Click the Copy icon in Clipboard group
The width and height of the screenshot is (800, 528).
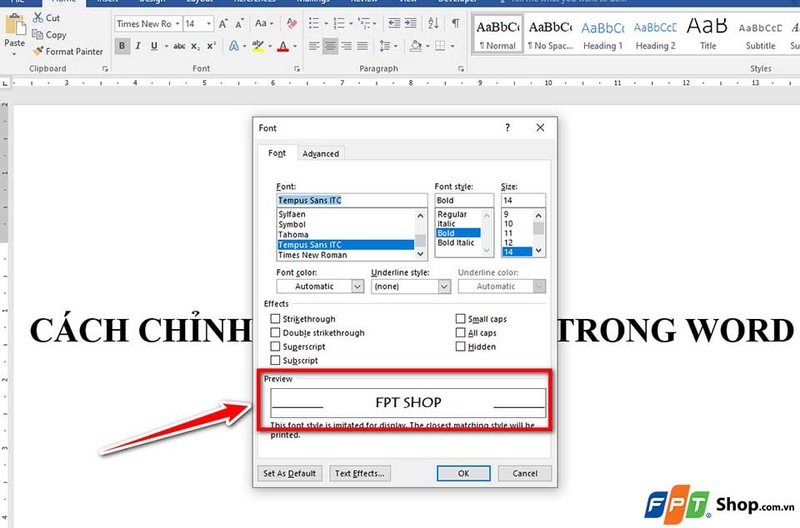[x=37, y=35]
